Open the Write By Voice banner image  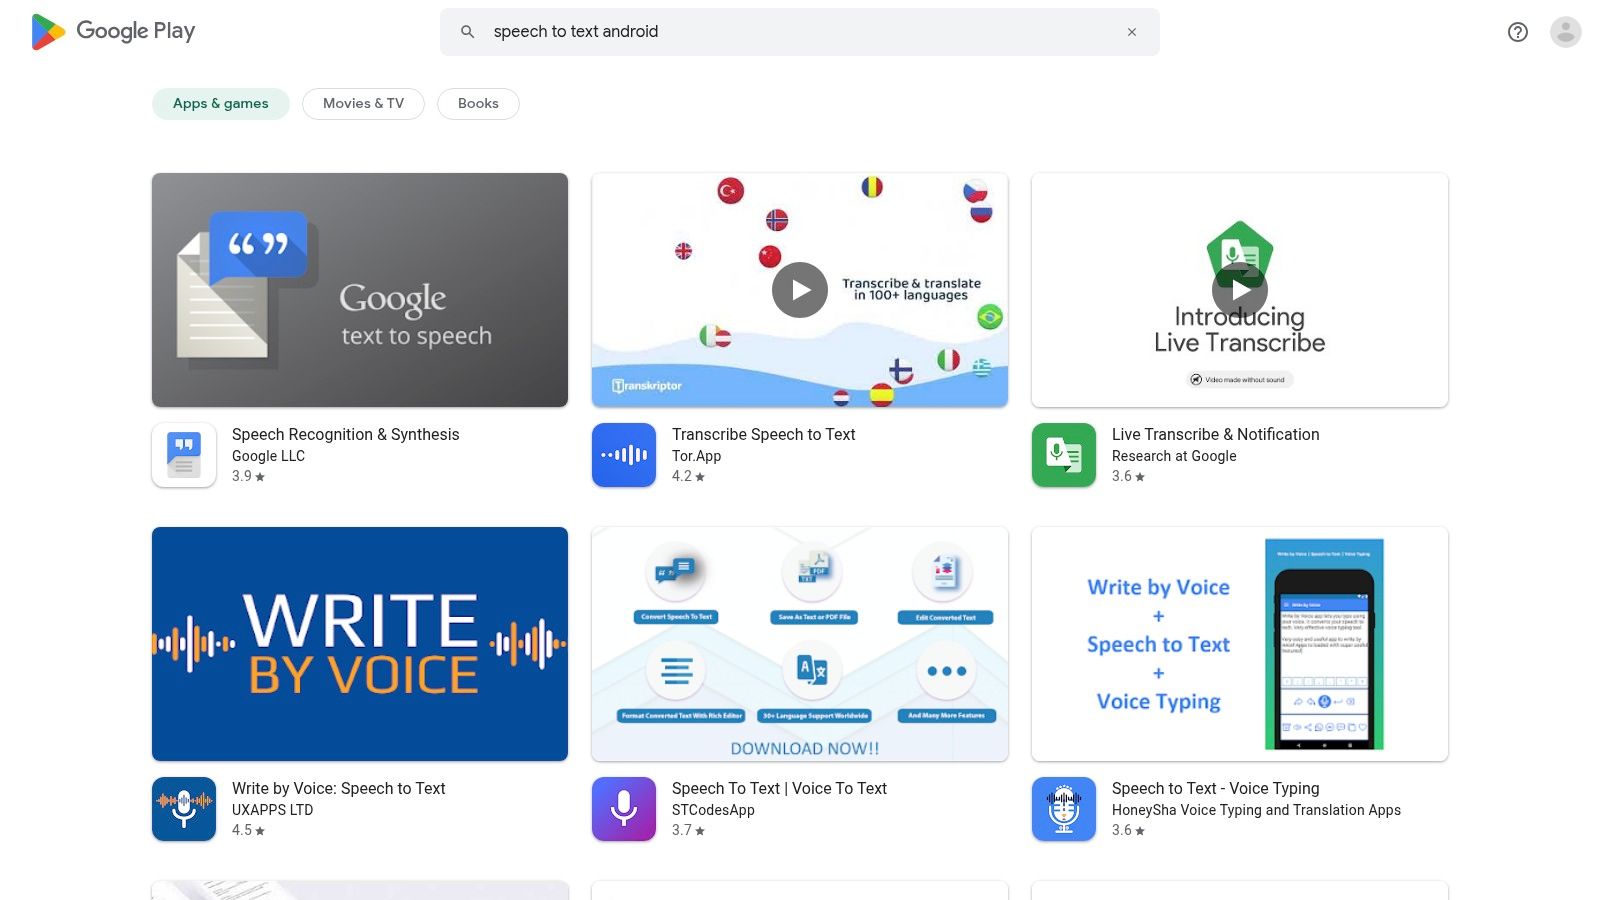360,644
